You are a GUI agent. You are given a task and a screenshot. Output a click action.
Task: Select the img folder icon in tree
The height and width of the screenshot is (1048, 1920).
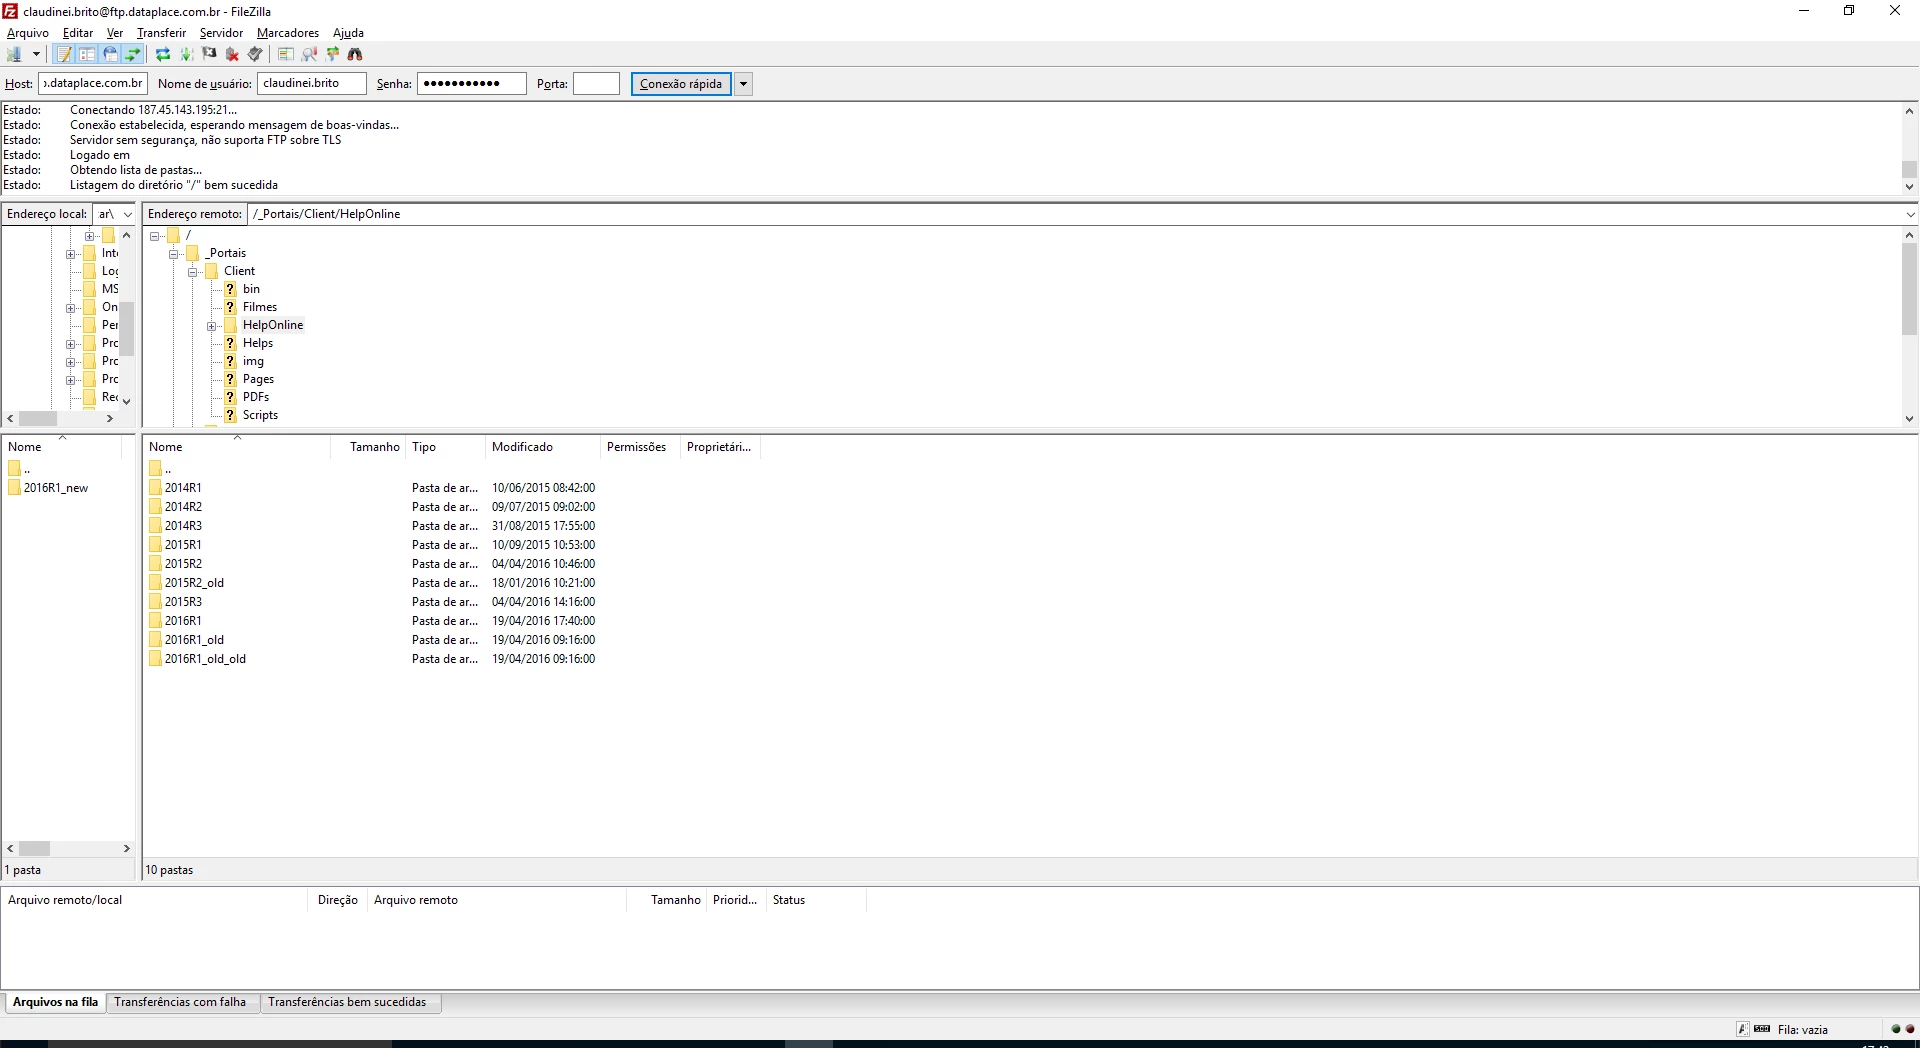pos(230,361)
